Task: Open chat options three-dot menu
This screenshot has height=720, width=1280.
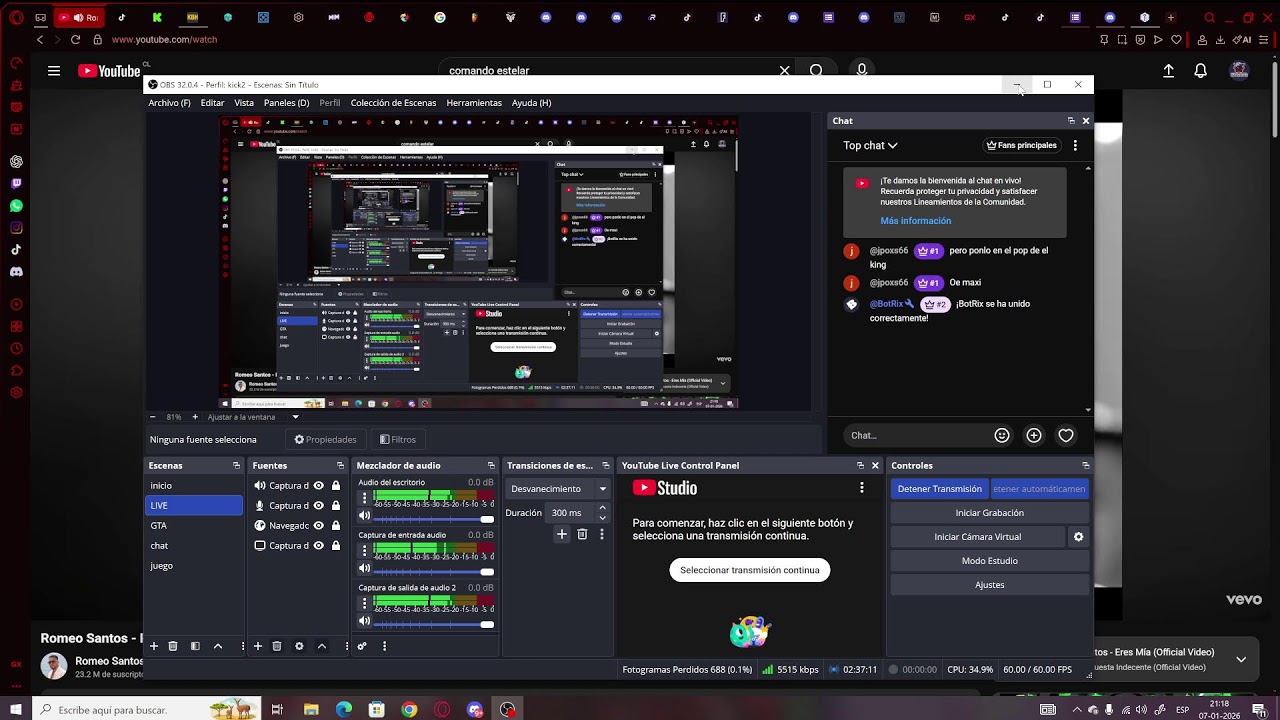Action: point(1075,145)
